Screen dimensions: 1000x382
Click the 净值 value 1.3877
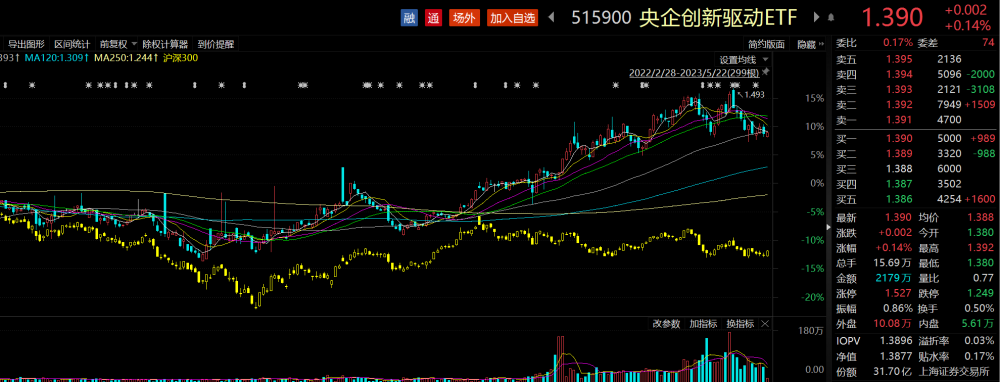895,357
